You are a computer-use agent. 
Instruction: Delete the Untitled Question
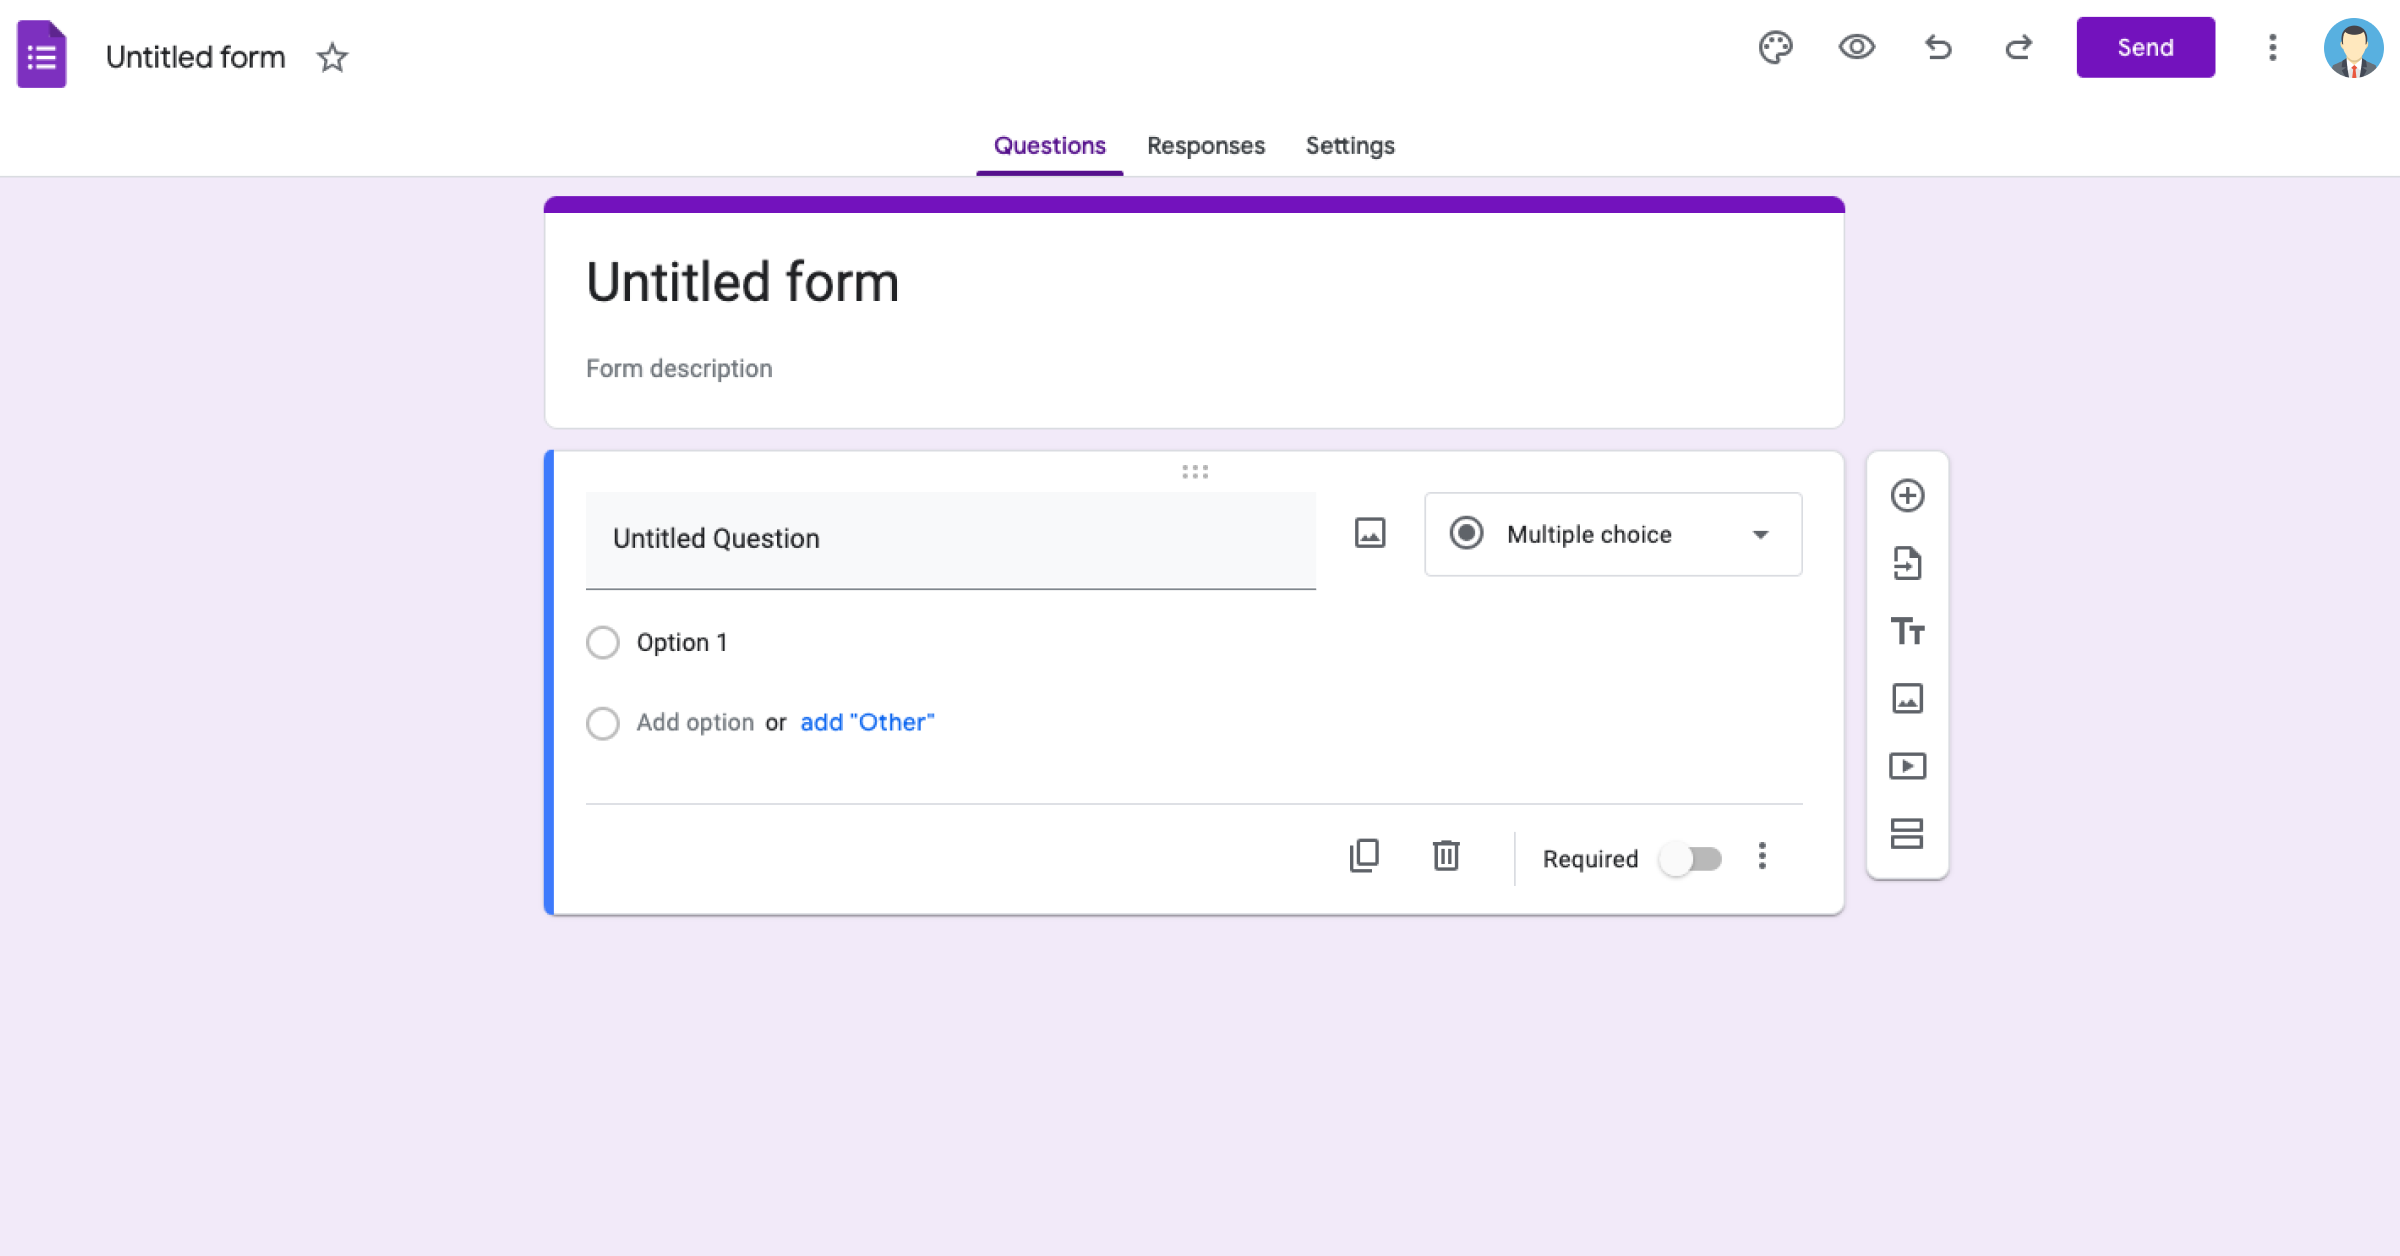pos(1445,856)
